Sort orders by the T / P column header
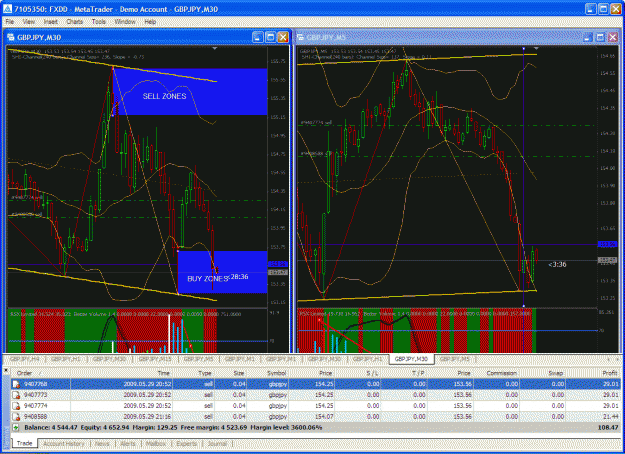Screen dimensions: 625x454 pos(403,373)
